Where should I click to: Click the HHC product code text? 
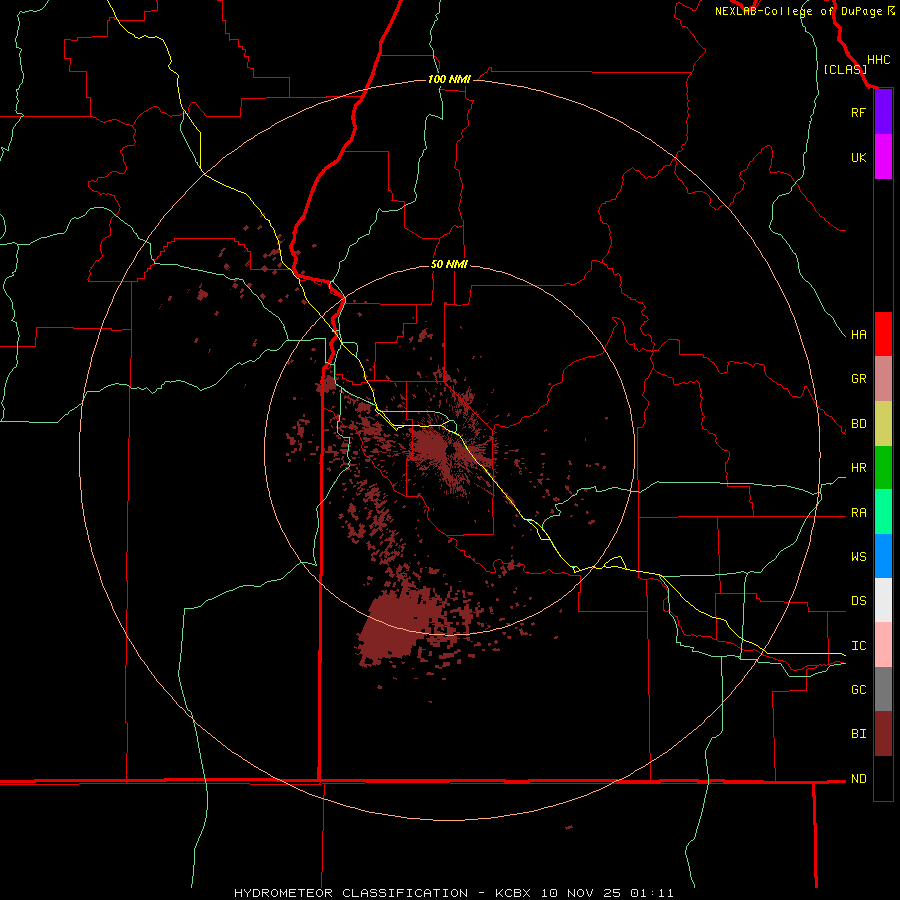(x=878, y=60)
